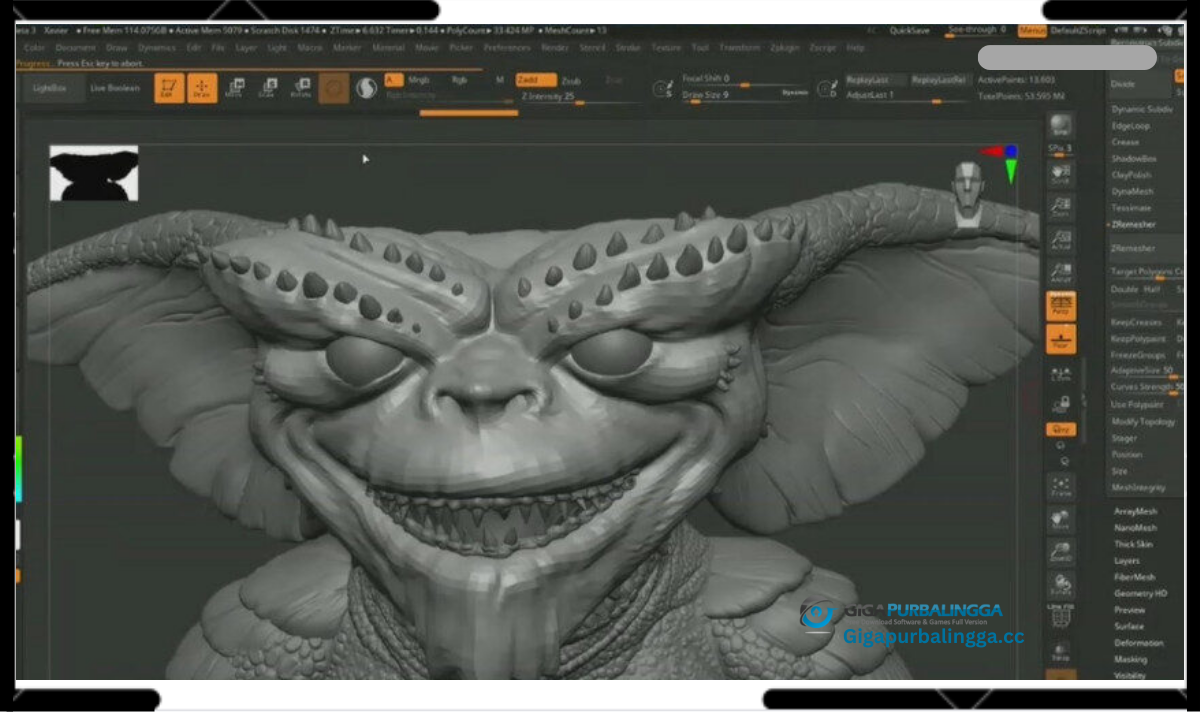Image resolution: width=1200 pixels, height=720 pixels.
Task: Click the sculptris sphere icon
Action: coord(366,88)
